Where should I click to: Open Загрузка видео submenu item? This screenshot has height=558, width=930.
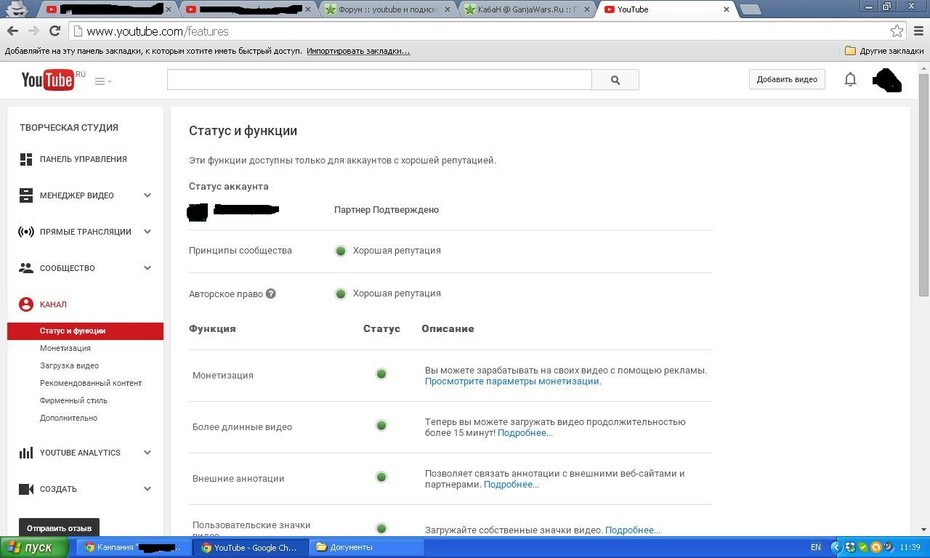pyautogui.click(x=69, y=366)
